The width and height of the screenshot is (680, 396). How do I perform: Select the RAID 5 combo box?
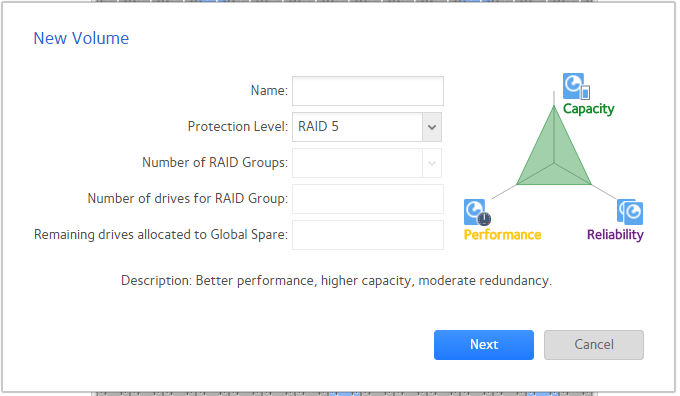pos(367,127)
